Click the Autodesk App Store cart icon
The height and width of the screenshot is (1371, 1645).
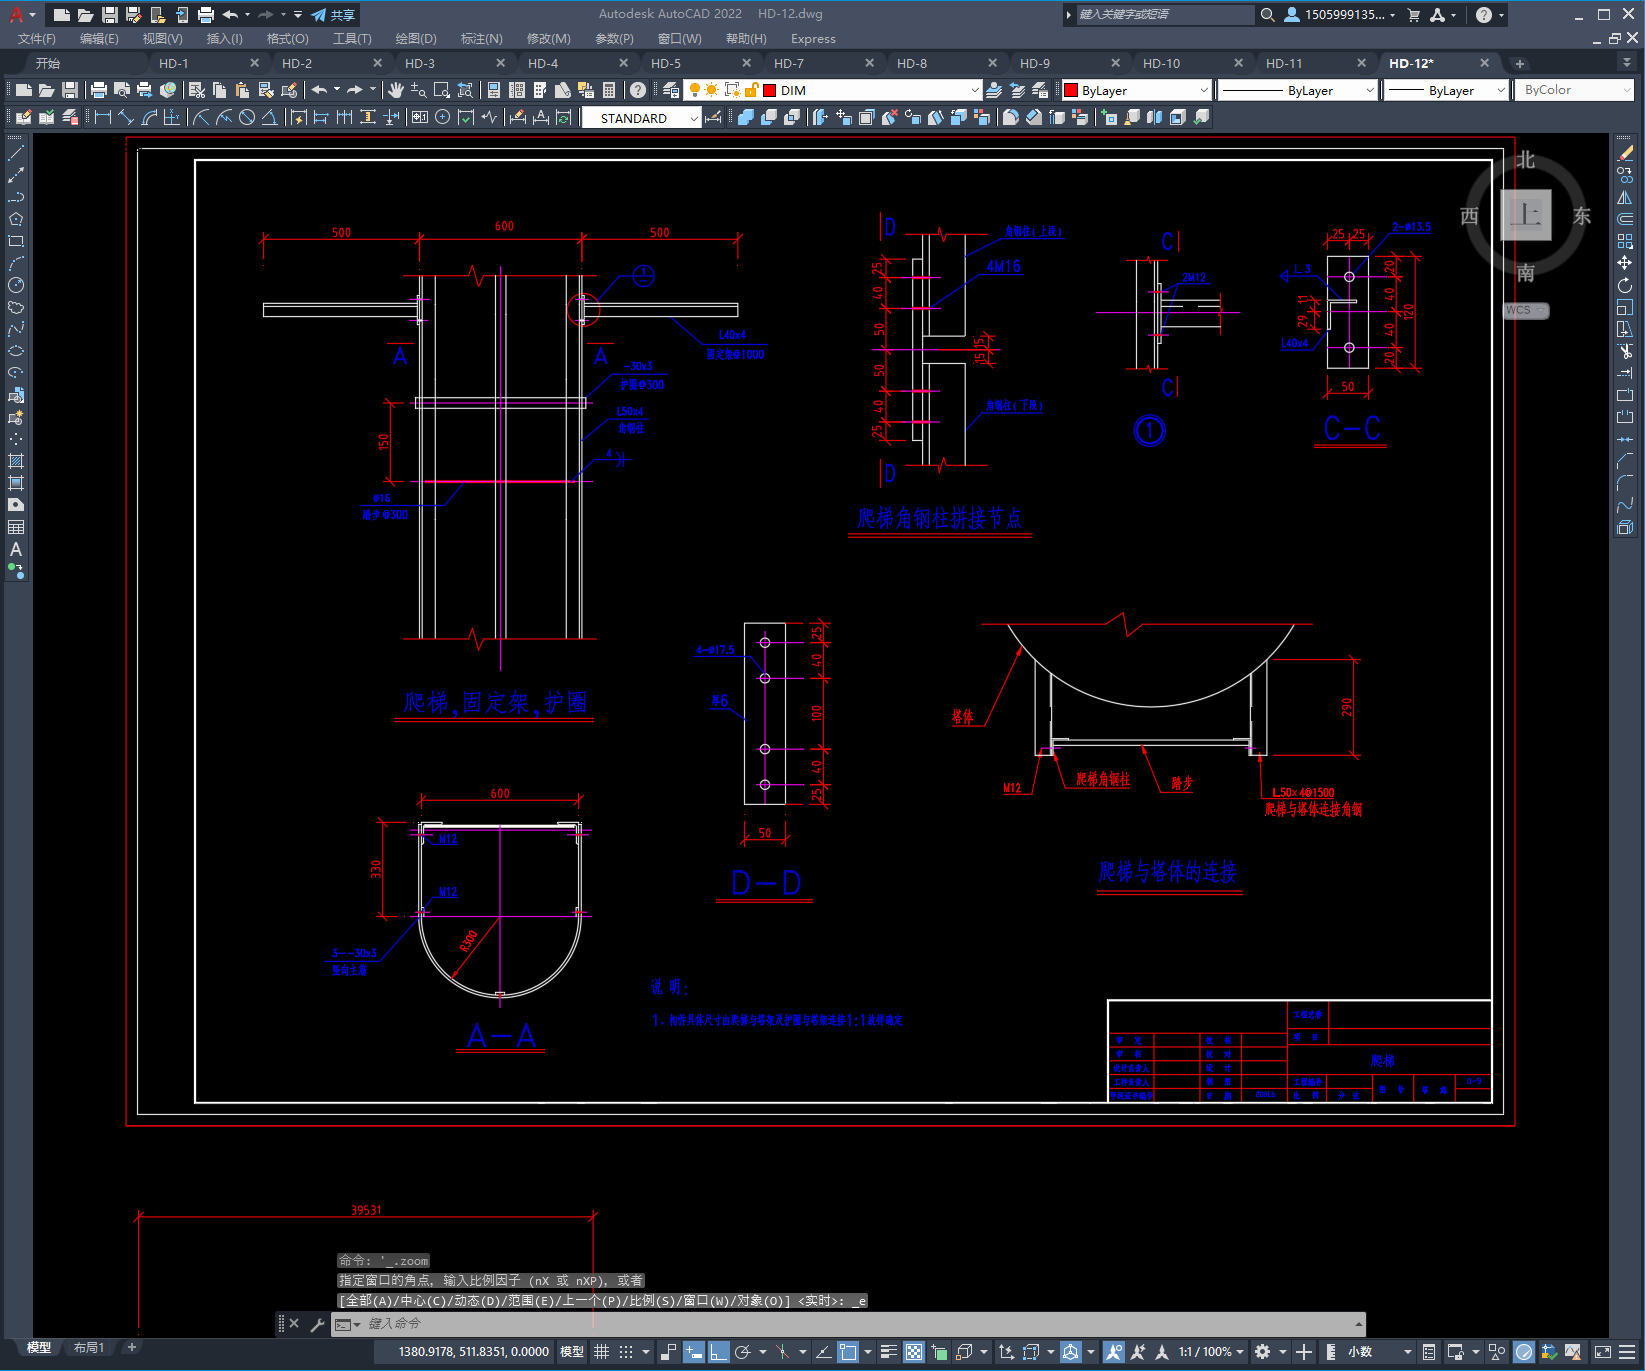coord(1414,15)
